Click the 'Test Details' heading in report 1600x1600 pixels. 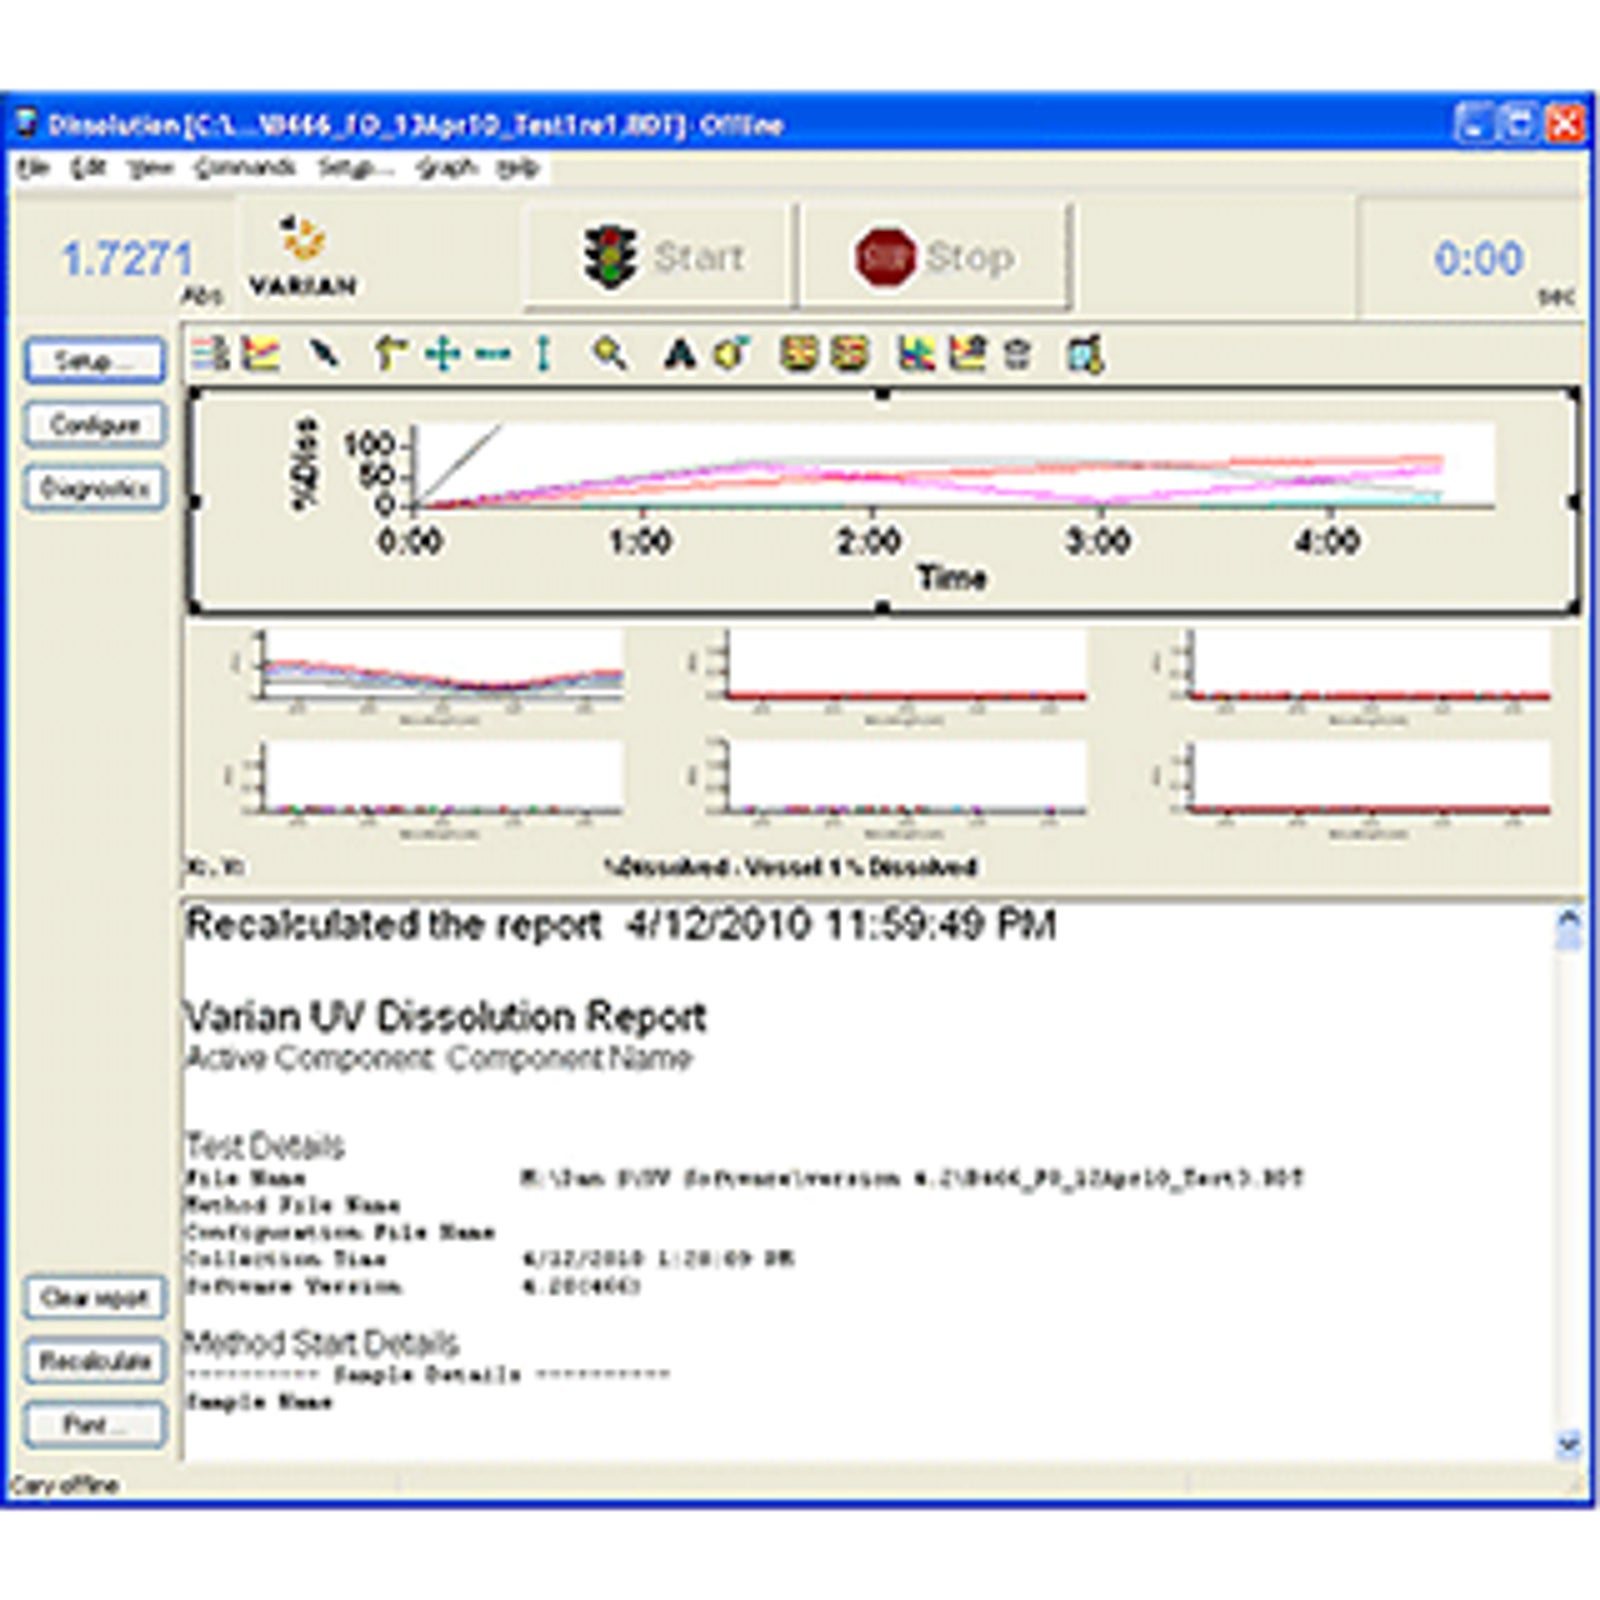pos(265,1145)
